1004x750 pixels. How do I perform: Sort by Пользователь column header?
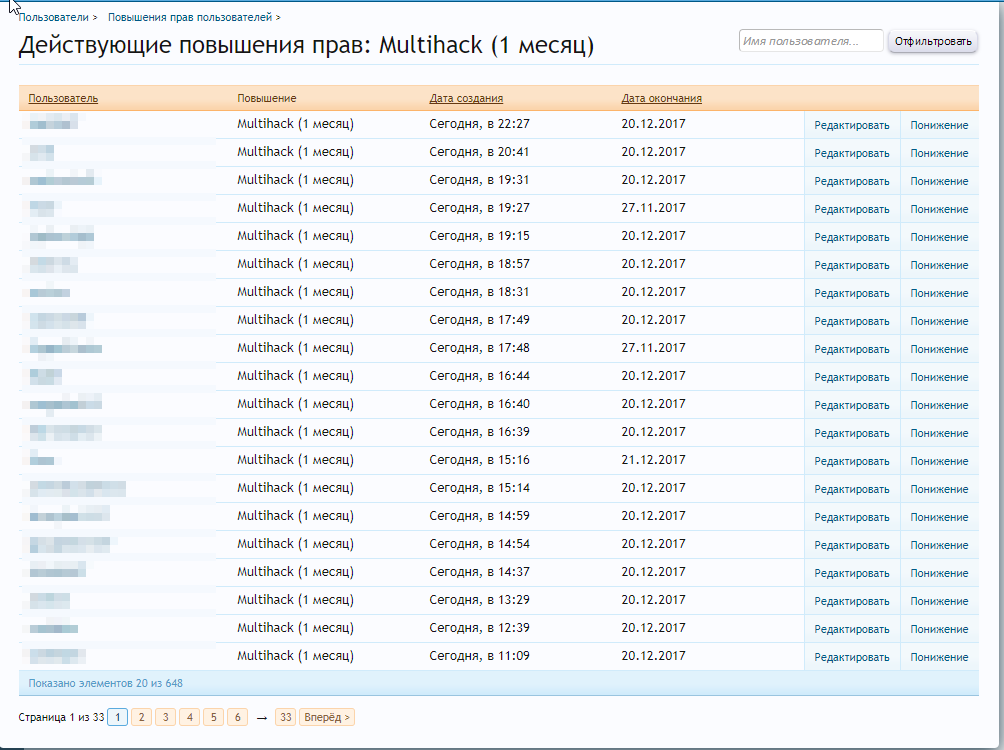[63, 99]
